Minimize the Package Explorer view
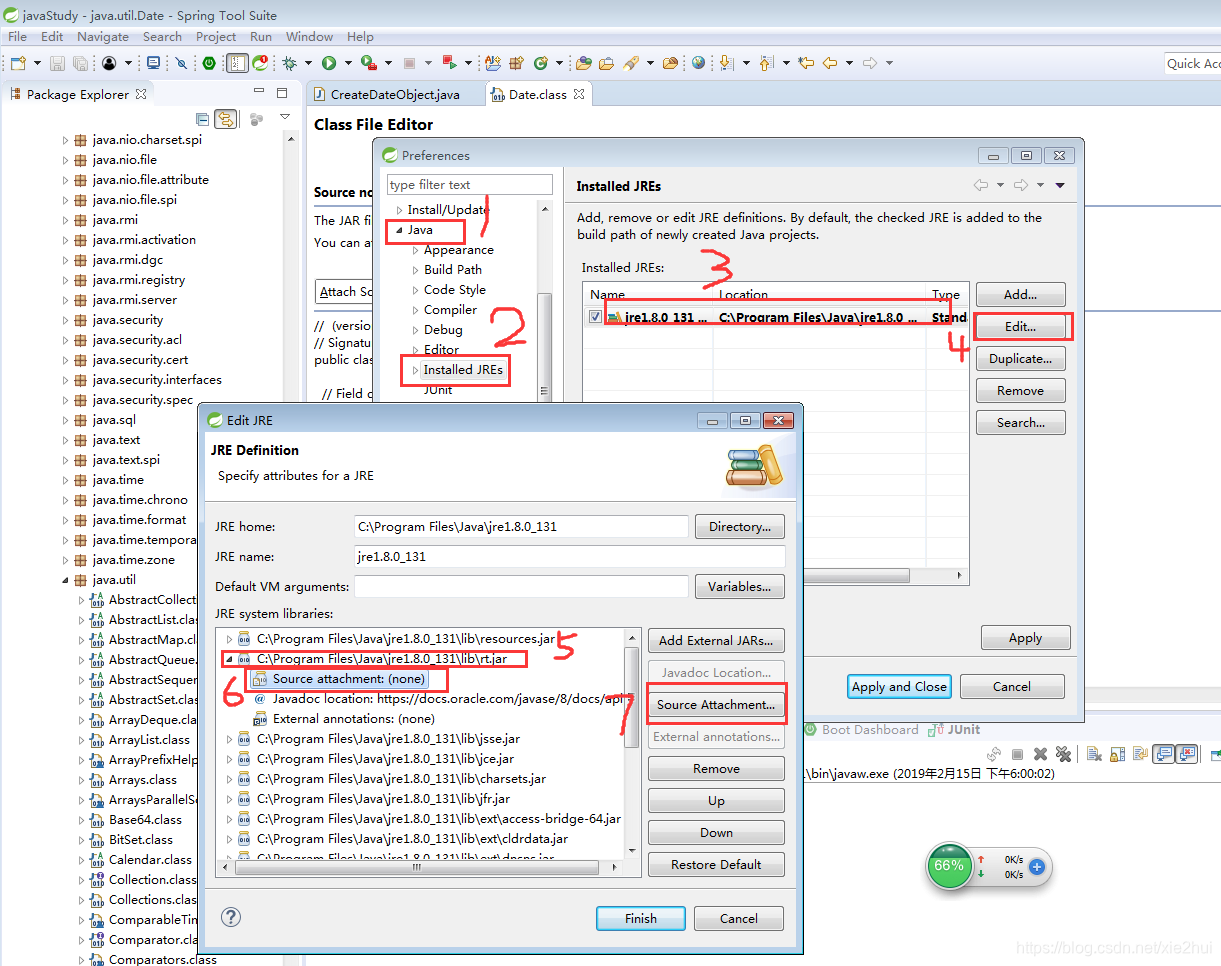The width and height of the screenshot is (1221, 966). tap(257, 93)
